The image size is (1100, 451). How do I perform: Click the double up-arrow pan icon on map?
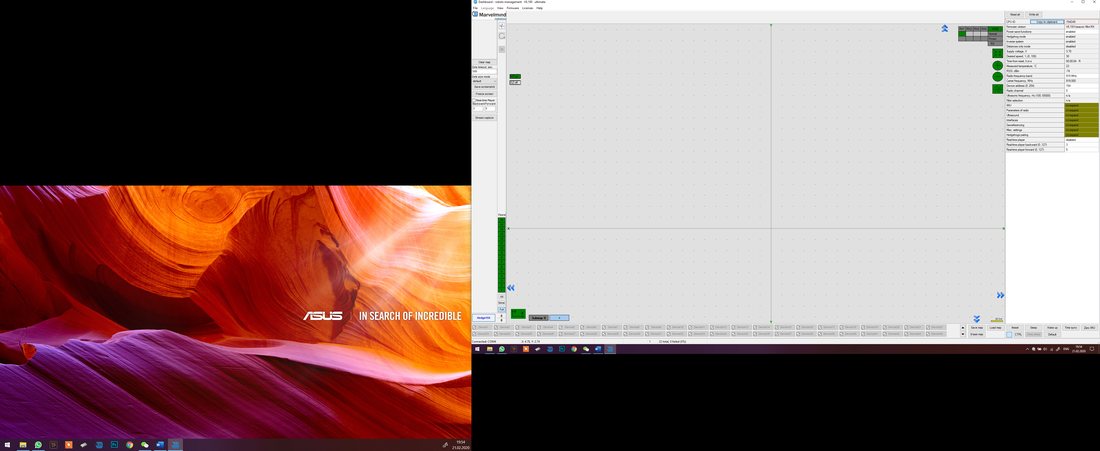(944, 29)
